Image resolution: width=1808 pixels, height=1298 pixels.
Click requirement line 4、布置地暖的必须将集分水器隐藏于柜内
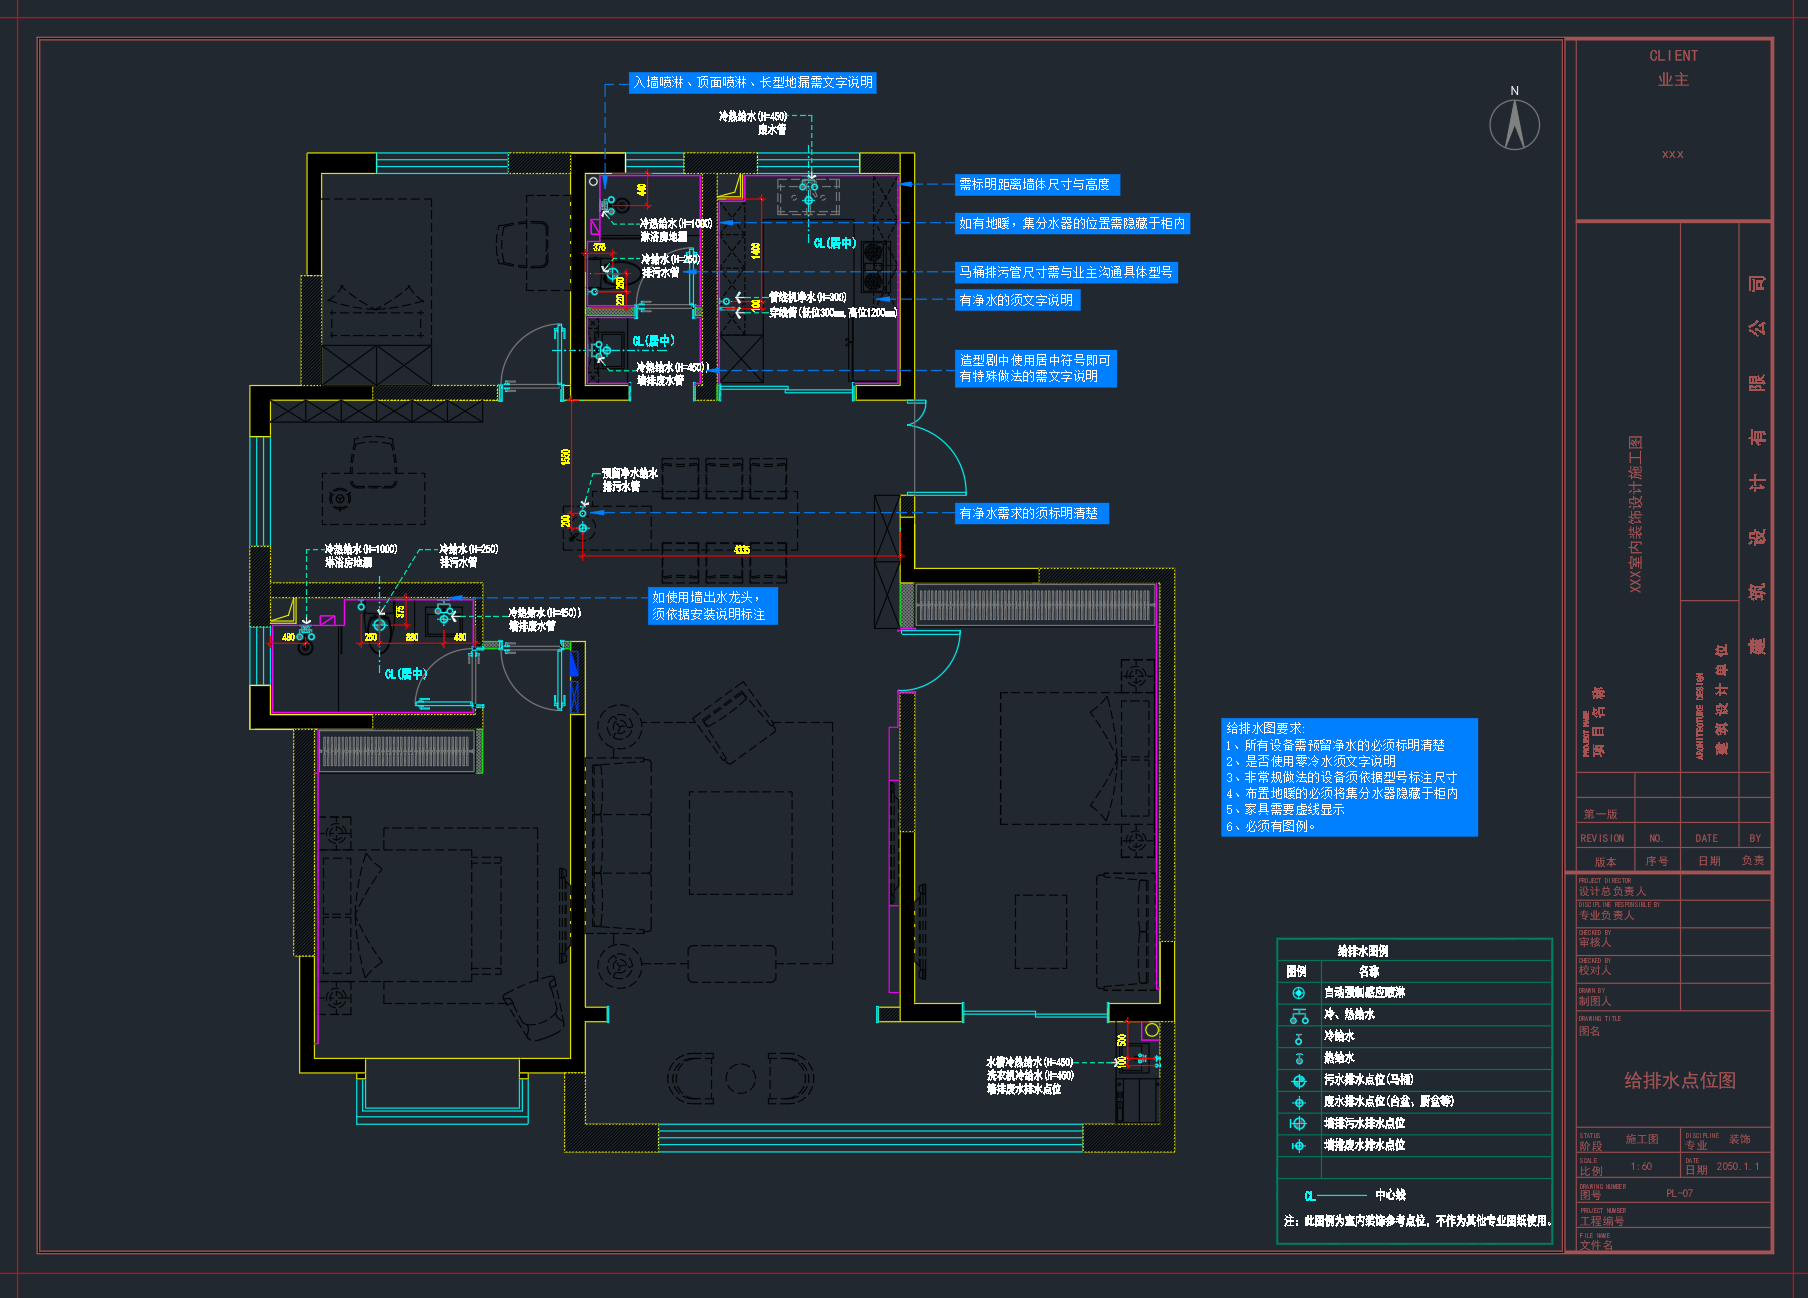1342,794
